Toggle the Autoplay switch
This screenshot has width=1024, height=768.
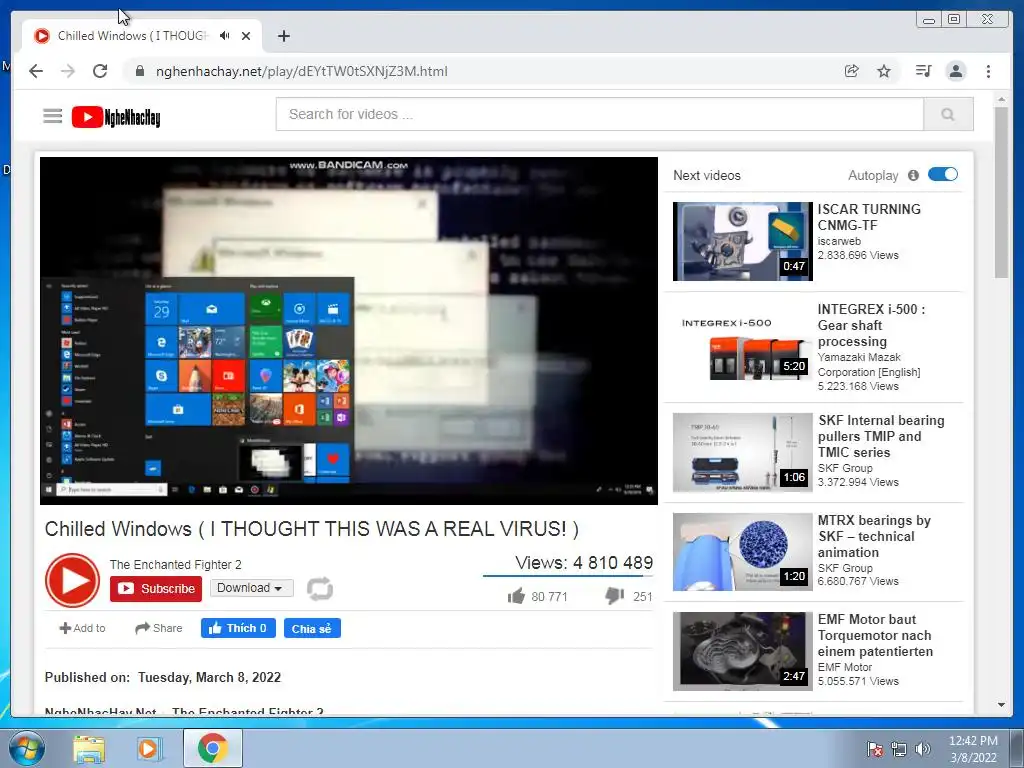coord(942,174)
